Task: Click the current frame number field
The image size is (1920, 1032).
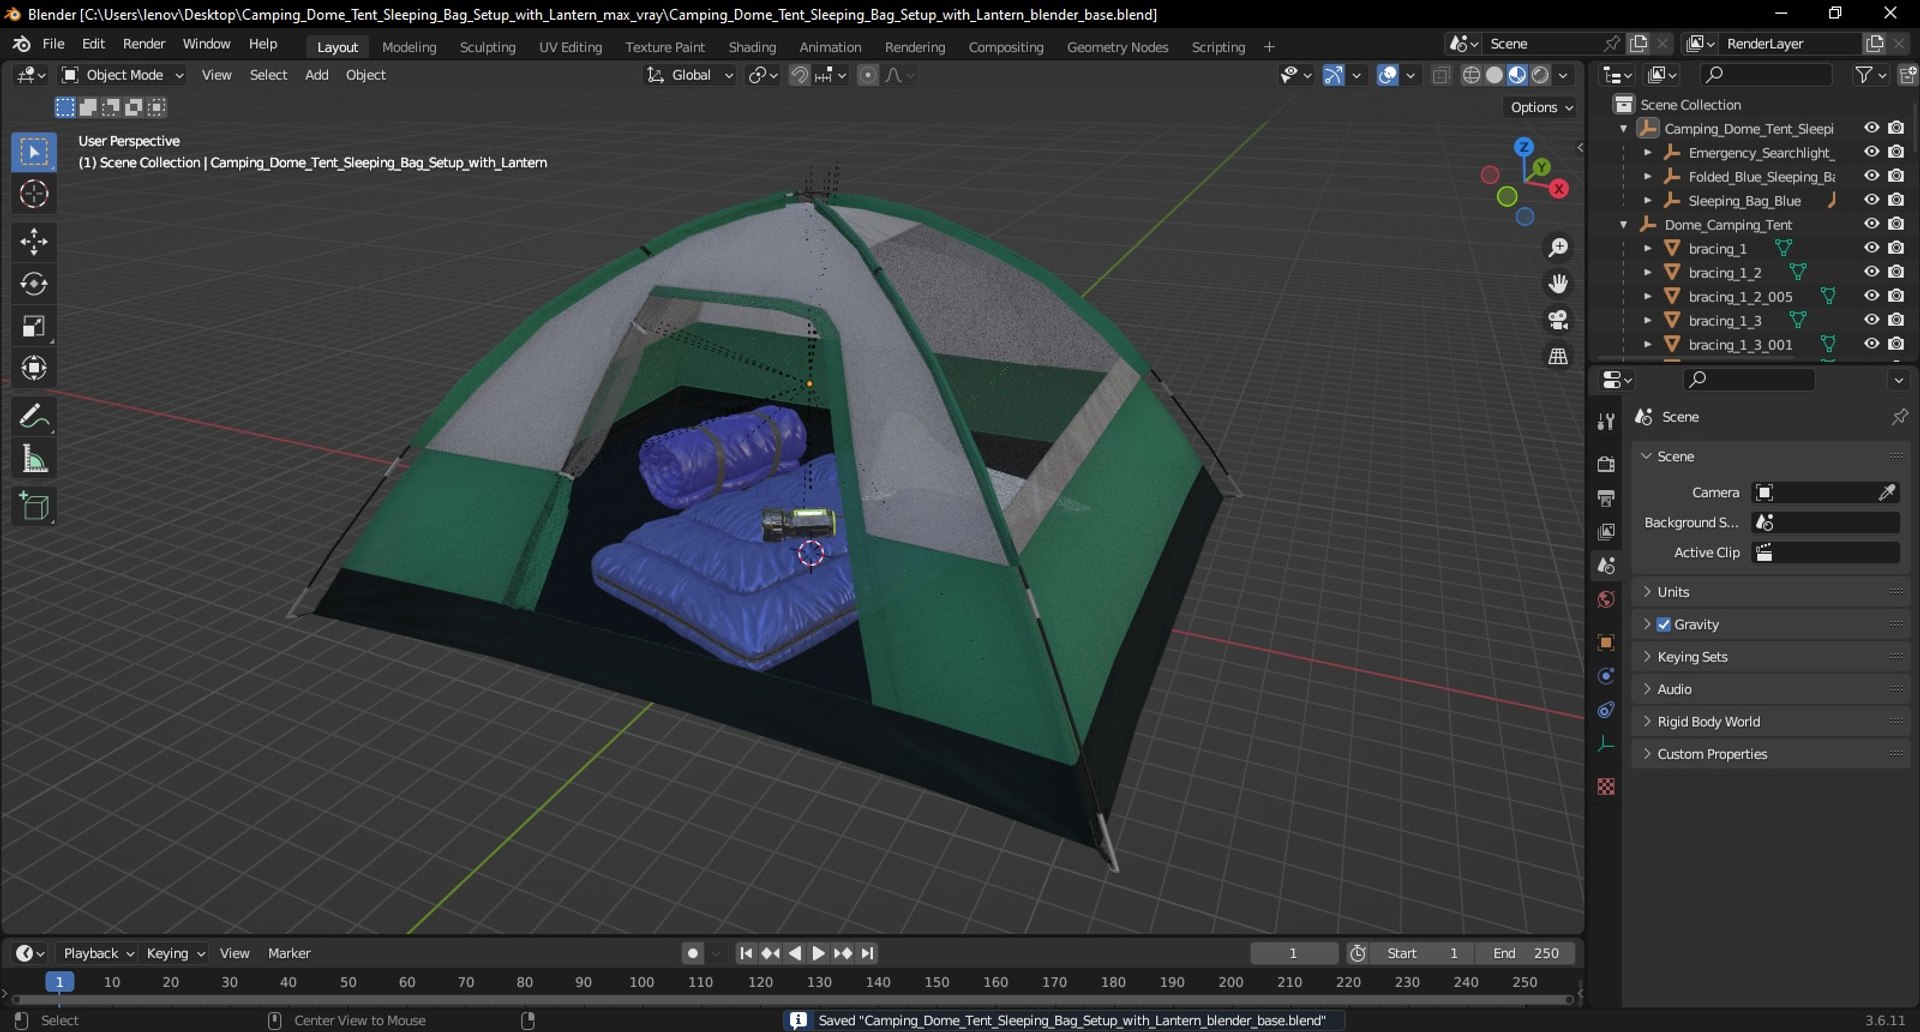Action: coord(1293,953)
